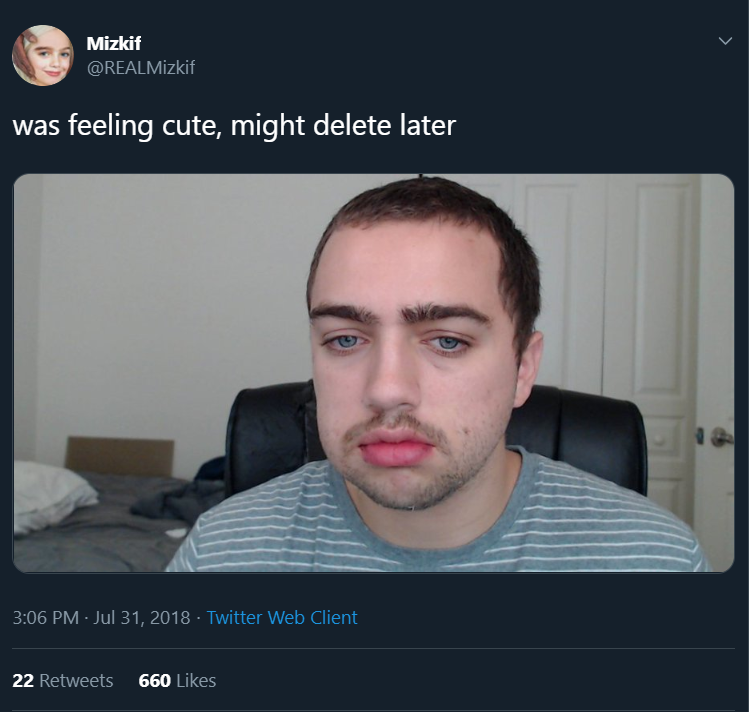
Task: Click the word "Retweets" label
Action: 76,680
